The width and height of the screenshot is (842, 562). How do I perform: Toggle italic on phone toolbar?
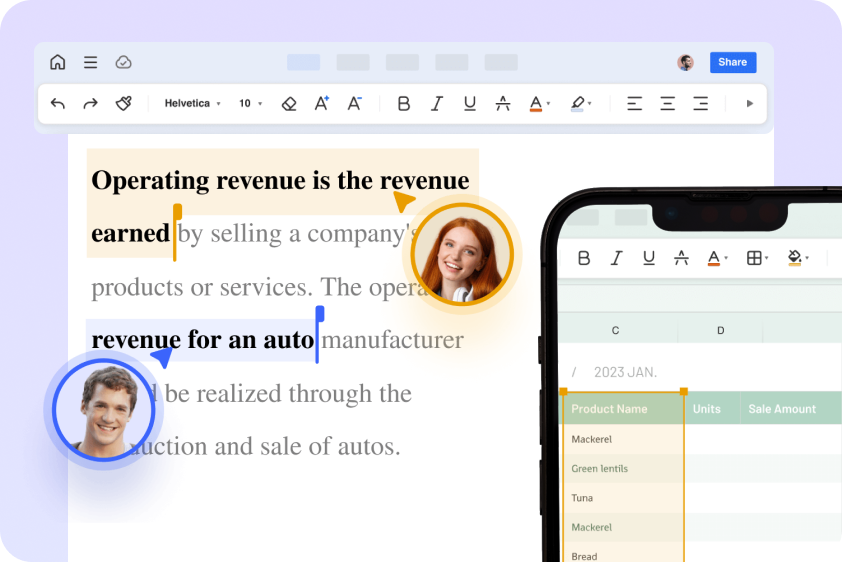pos(616,258)
